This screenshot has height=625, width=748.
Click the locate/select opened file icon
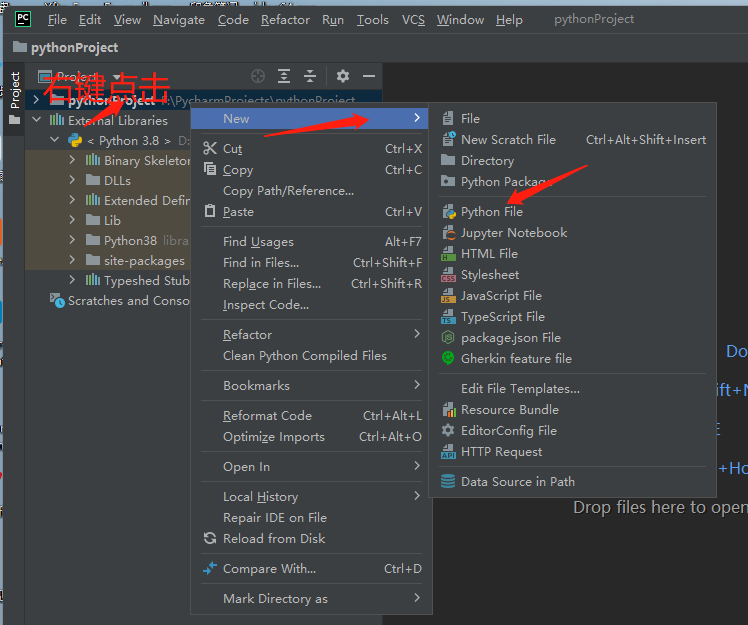(x=258, y=76)
